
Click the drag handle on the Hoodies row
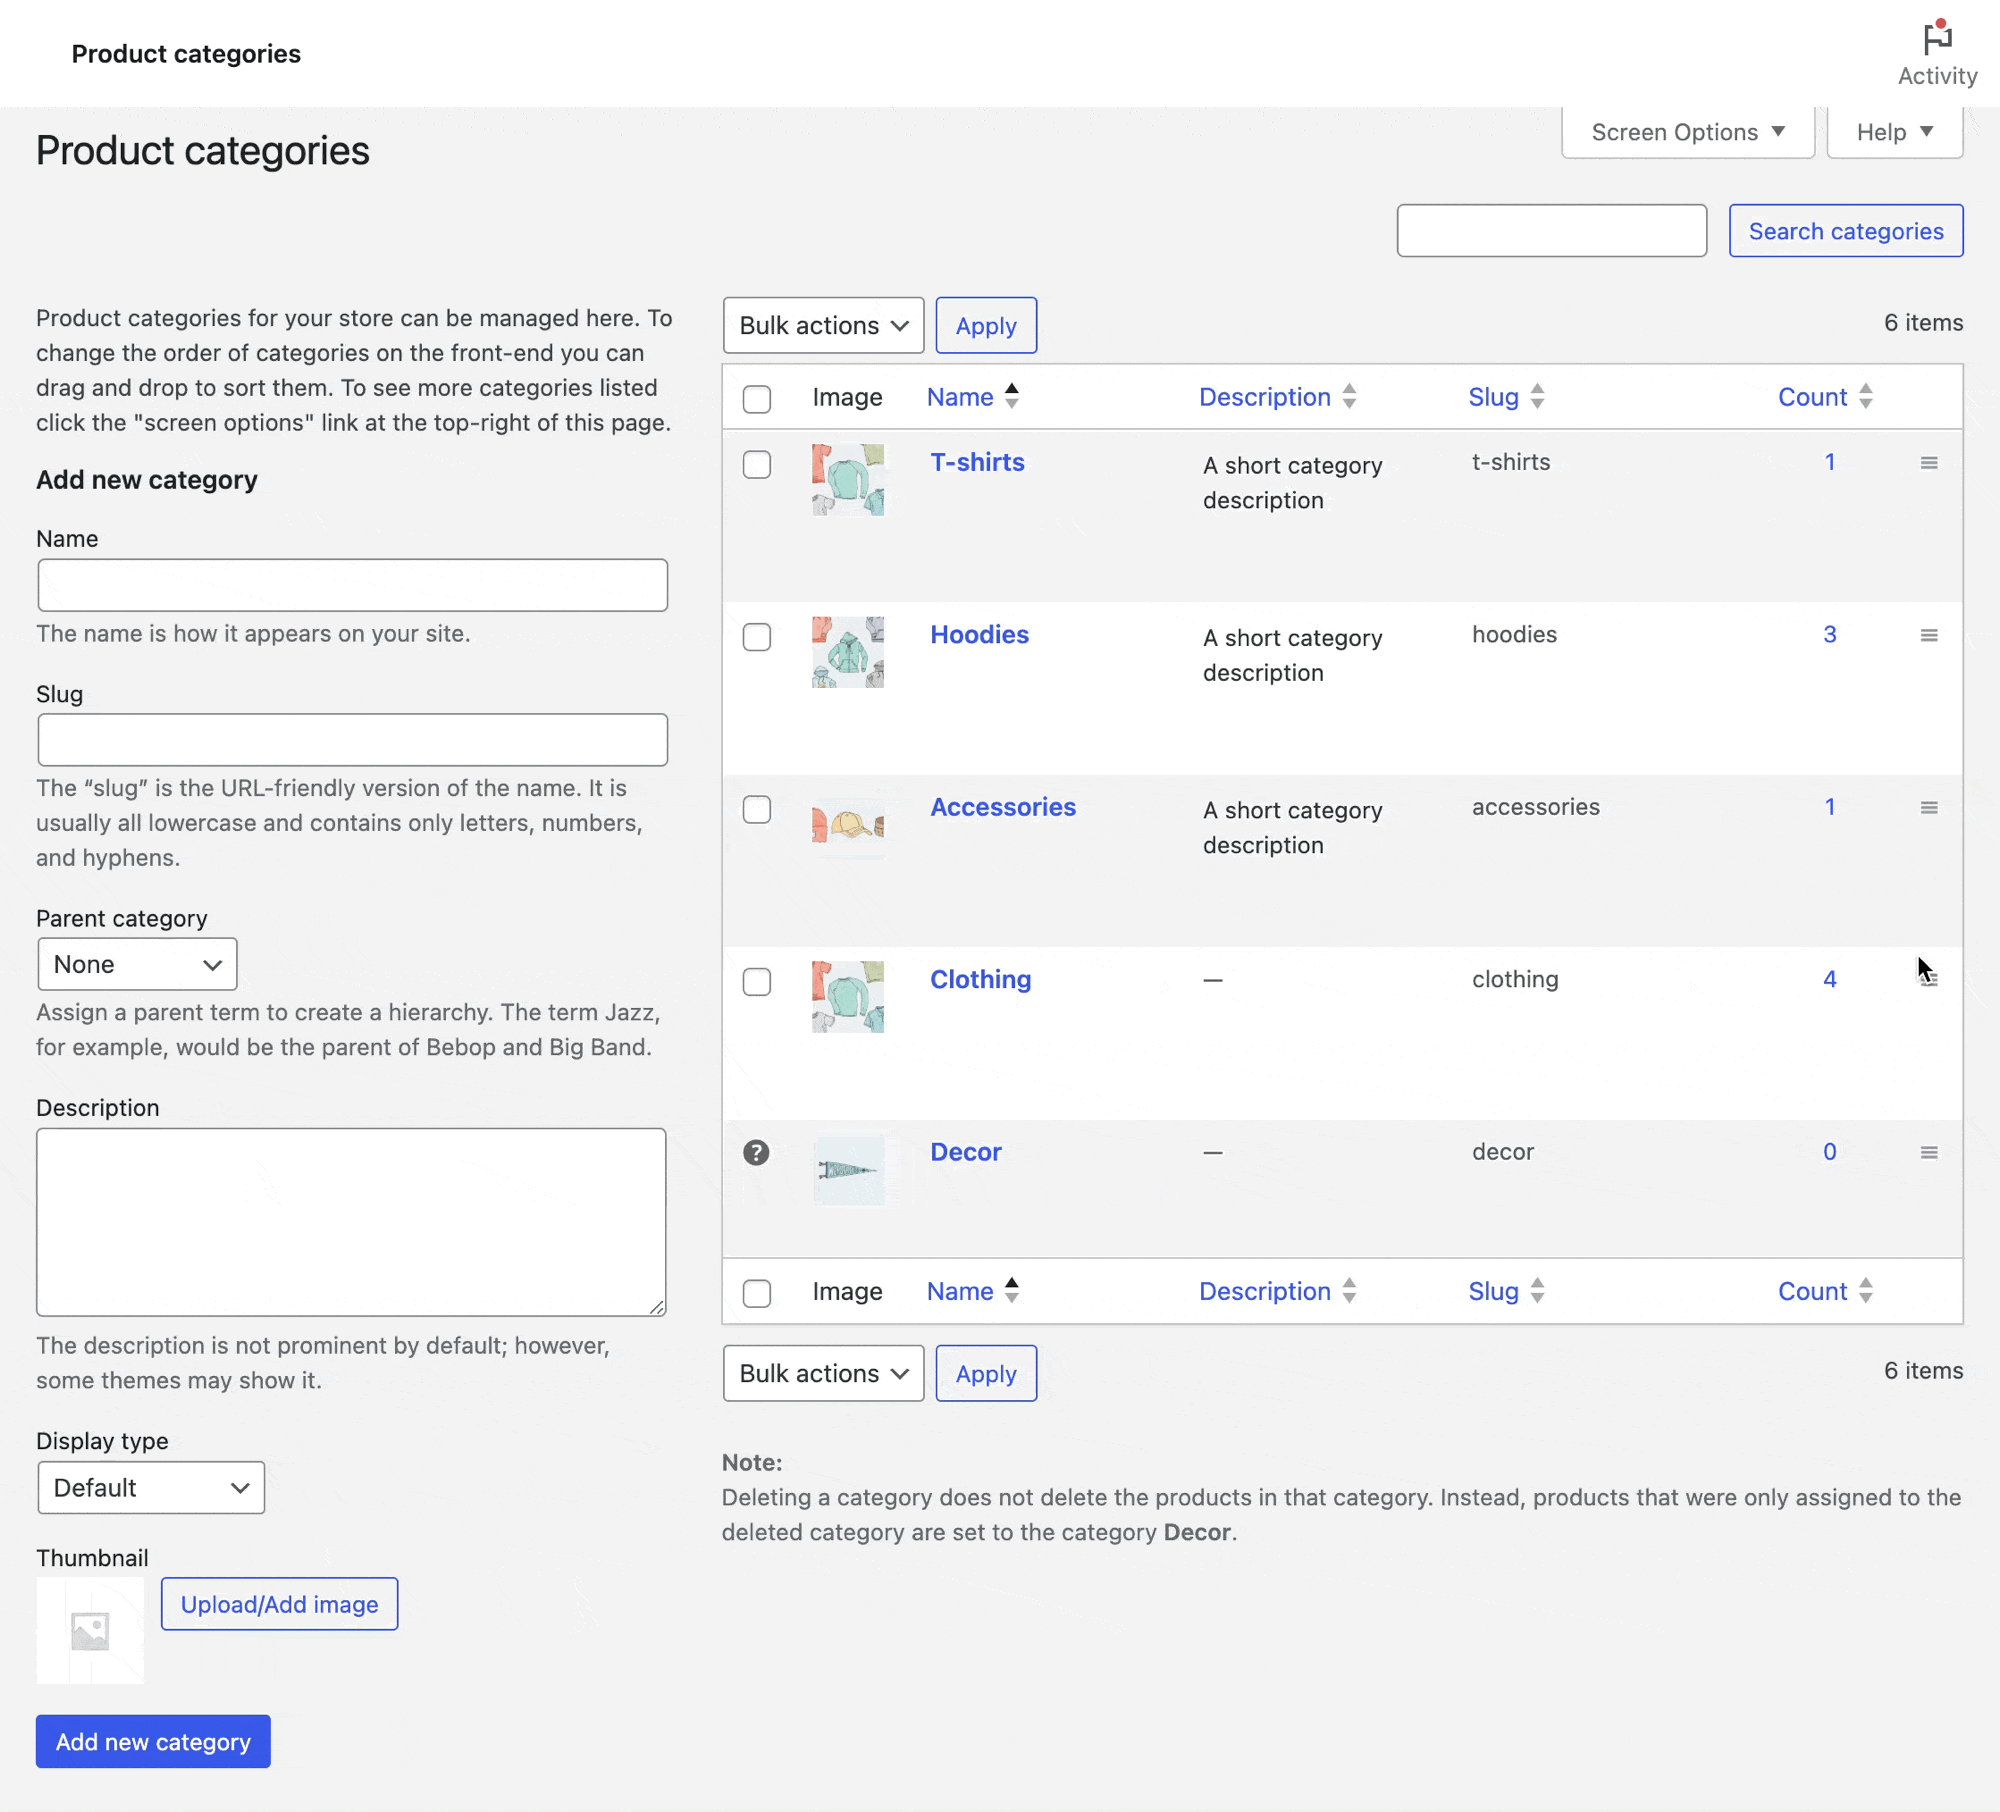pos(1929,634)
